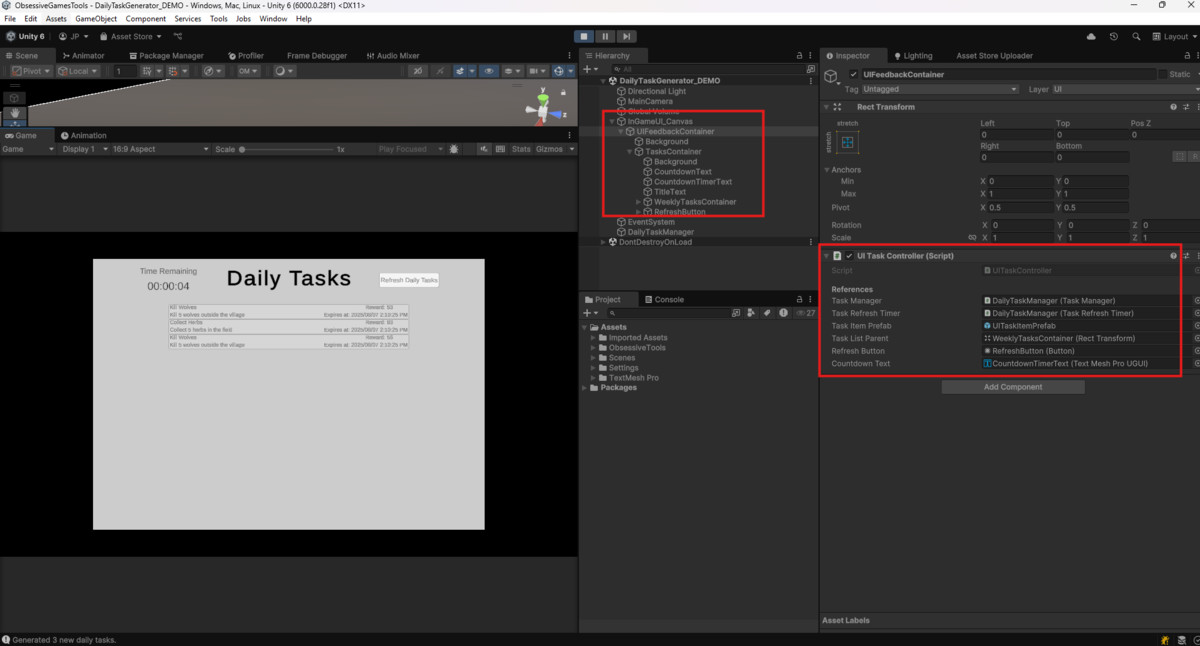Screen dimensions: 1200x646
Task: Click Refresh Daily Tasks button in game
Action: click(x=409, y=280)
